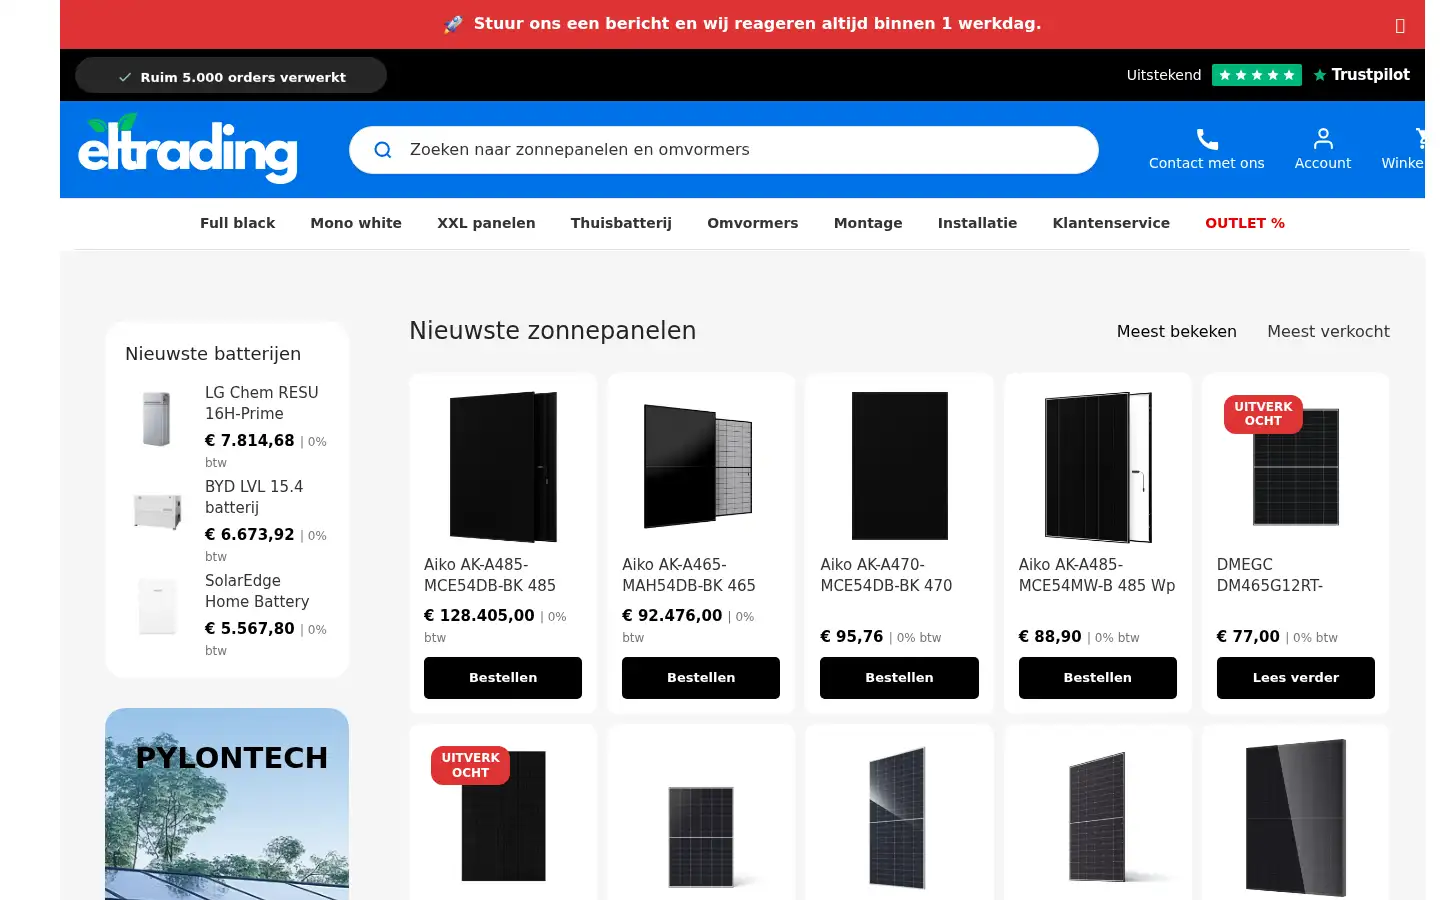This screenshot has width=1440, height=900.
Task: Click Bestellen for Aiko AK-A470-MCE54DB-BK
Action: [x=899, y=678]
